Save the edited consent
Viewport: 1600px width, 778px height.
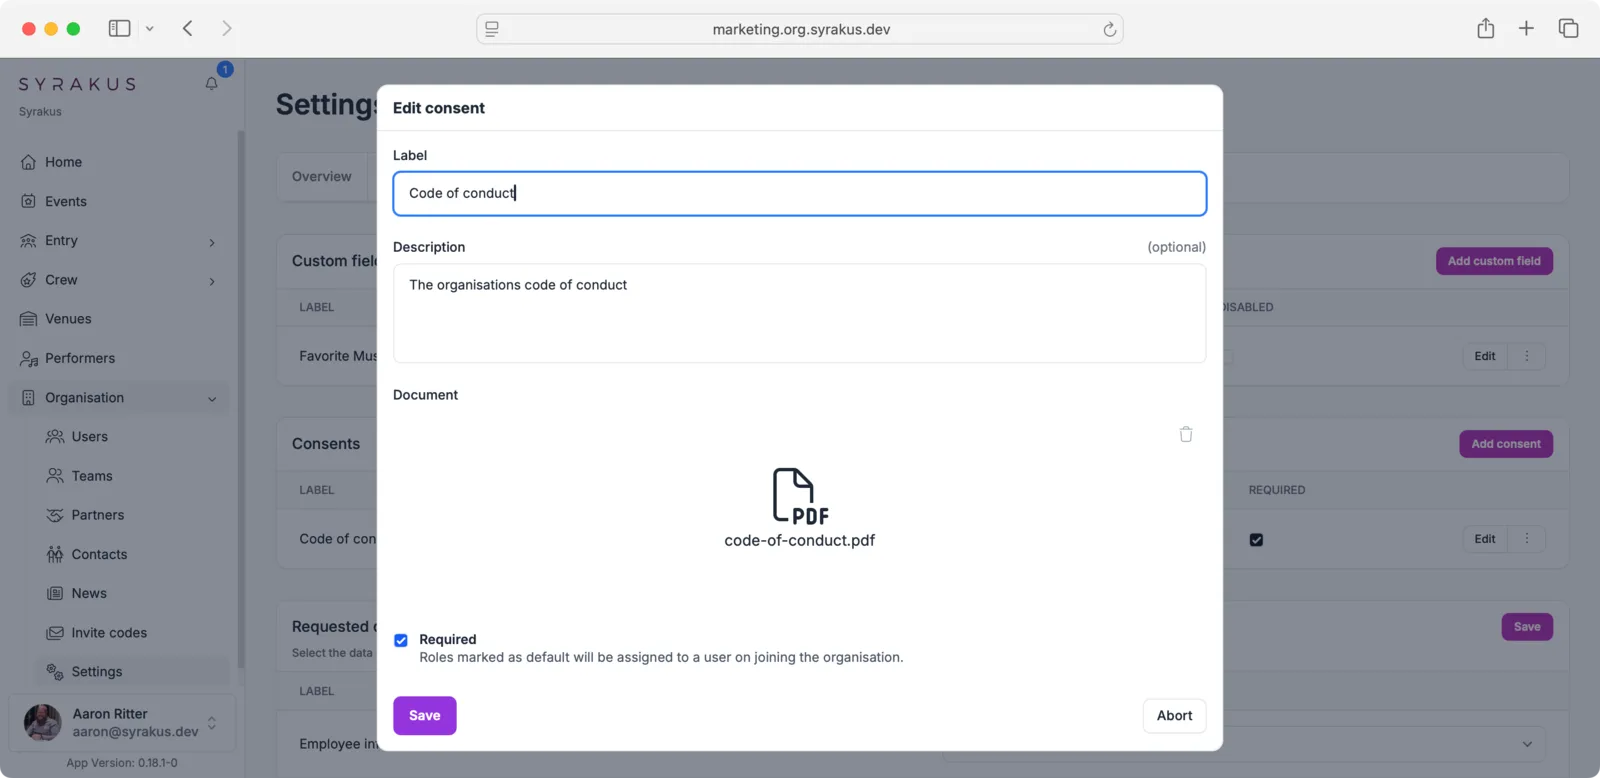pyautogui.click(x=424, y=716)
